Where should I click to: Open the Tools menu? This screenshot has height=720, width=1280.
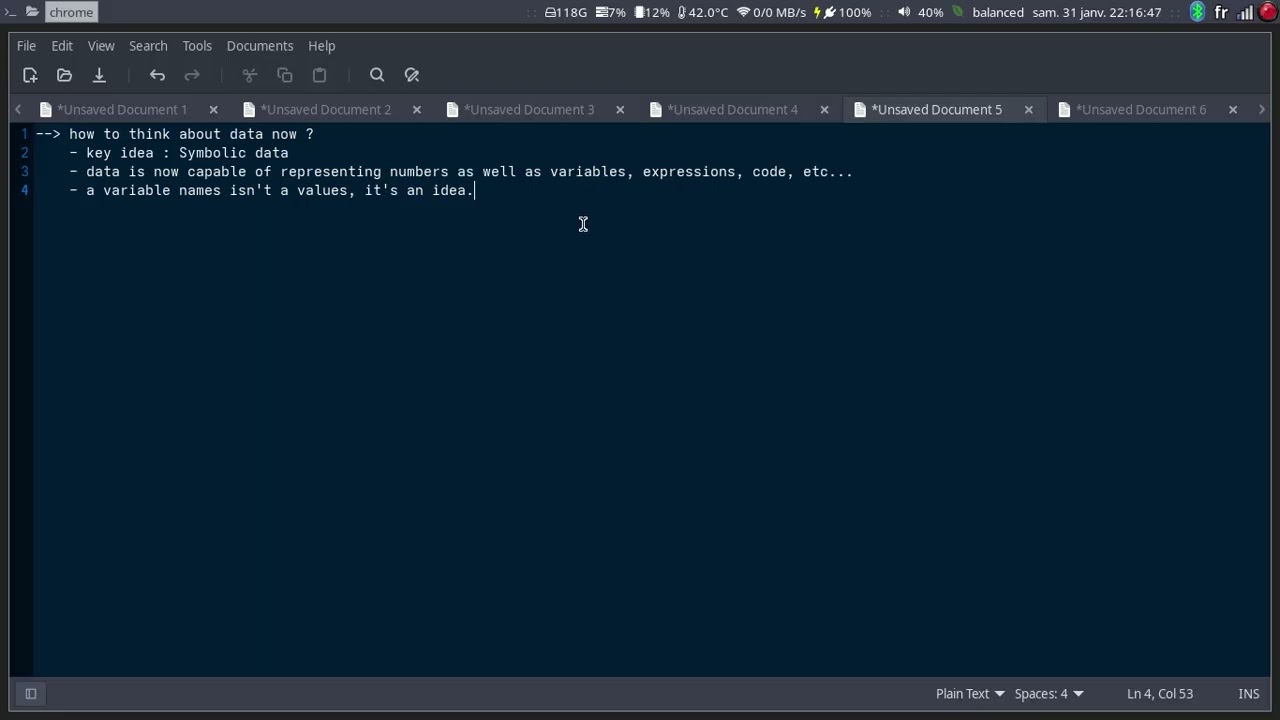(x=197, y=46)
